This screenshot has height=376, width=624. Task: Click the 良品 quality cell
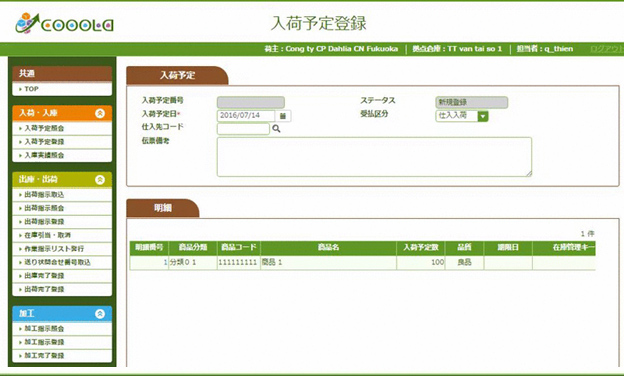(464, 263)
